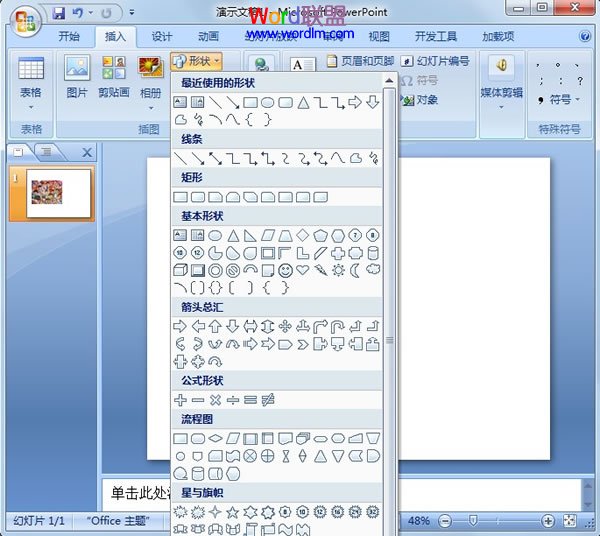Open the undo history dropdown arrow
Image resolution: width=600 pixels, height=536 pixels.
pyautogui.click(x=91, y=13)
